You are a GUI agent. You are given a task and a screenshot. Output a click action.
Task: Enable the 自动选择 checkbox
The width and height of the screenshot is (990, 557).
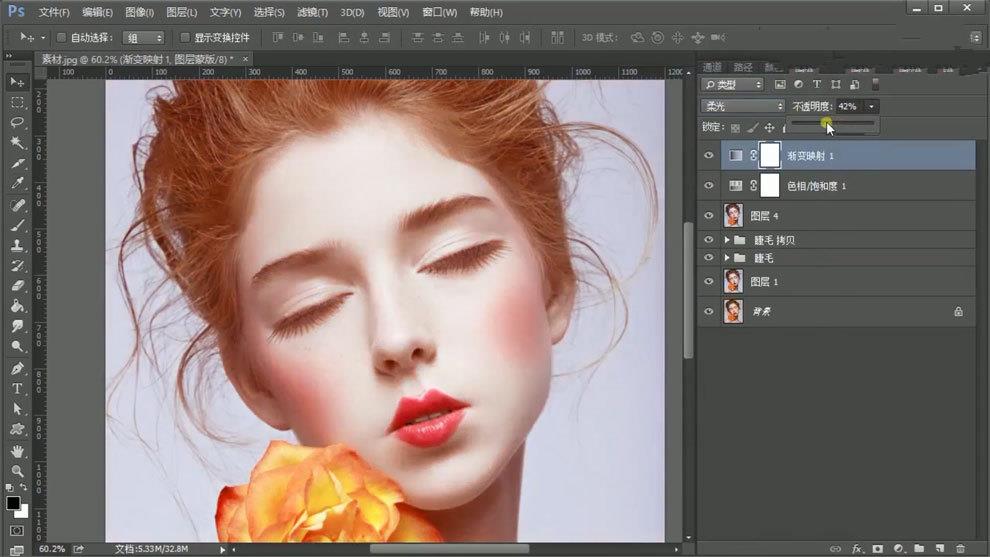[61, 38]
